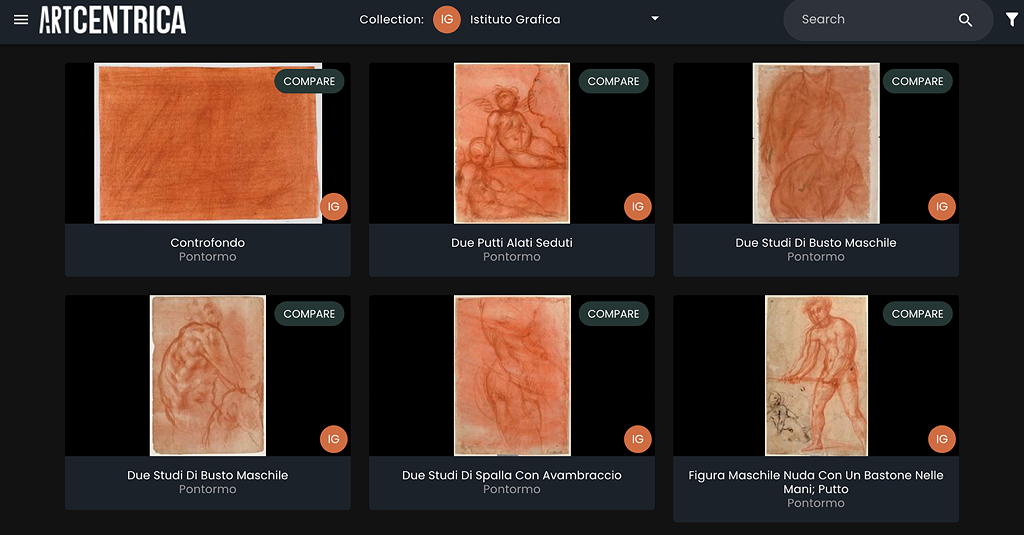Click top-row Due Studi Di Busto Maschile title

(816, 242)
